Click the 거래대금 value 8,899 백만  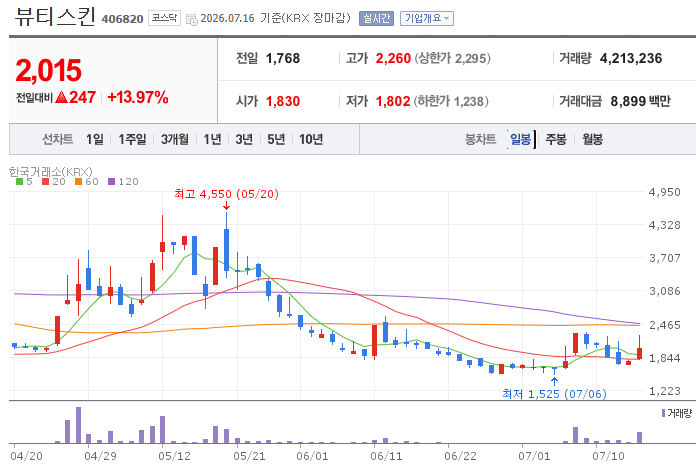(x=641, y=101)
